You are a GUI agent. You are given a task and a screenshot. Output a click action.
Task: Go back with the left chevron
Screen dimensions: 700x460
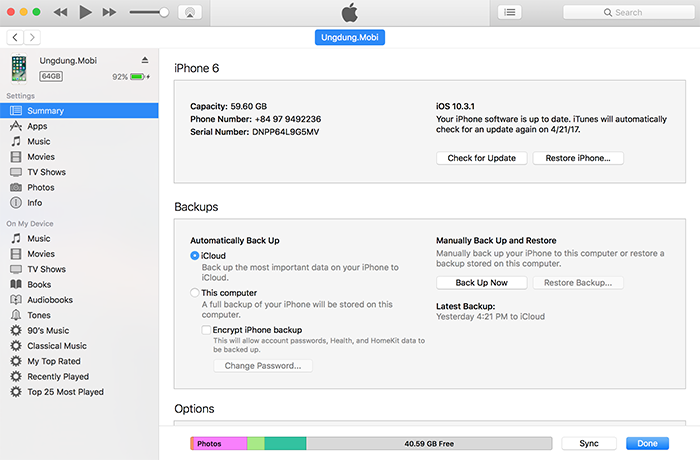coord(15,37)
